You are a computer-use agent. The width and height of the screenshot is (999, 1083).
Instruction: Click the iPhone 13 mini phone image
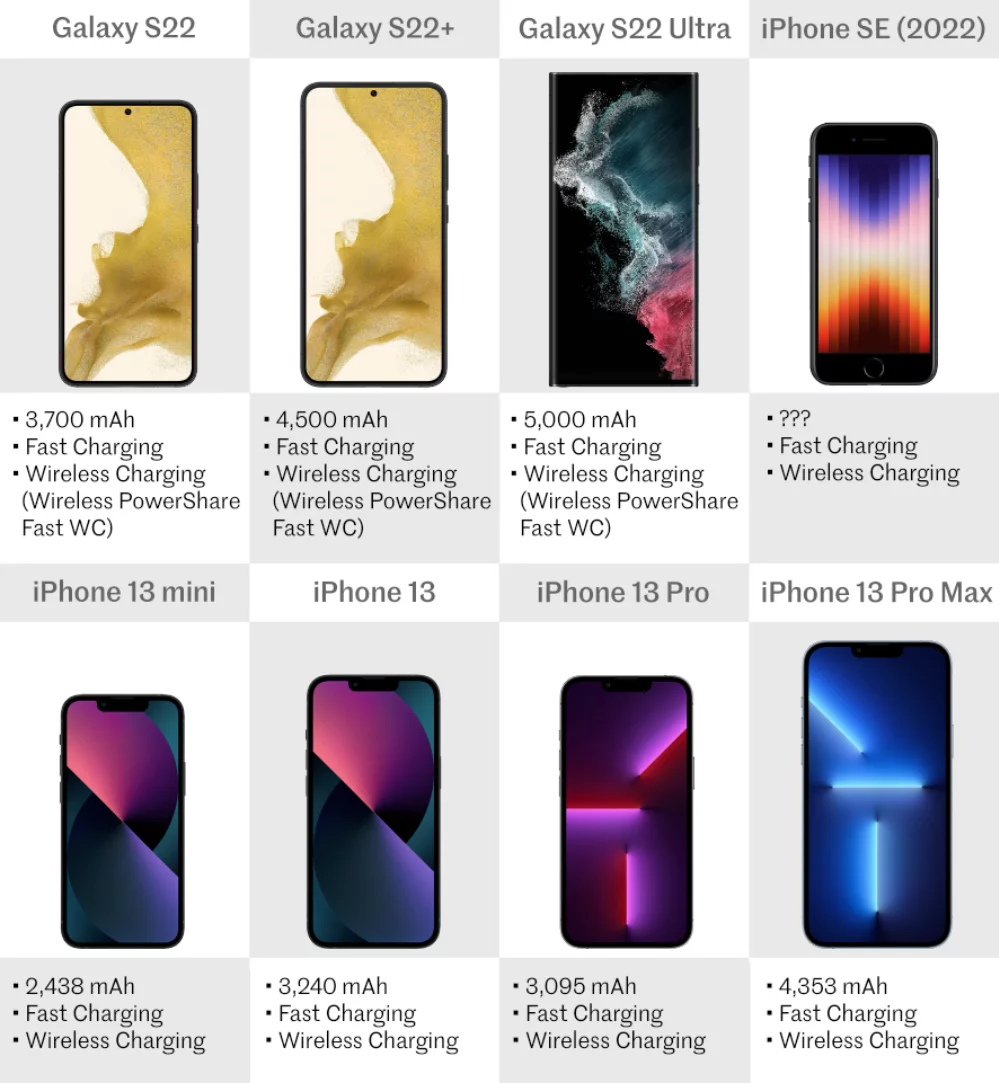[x=122, y=821]
